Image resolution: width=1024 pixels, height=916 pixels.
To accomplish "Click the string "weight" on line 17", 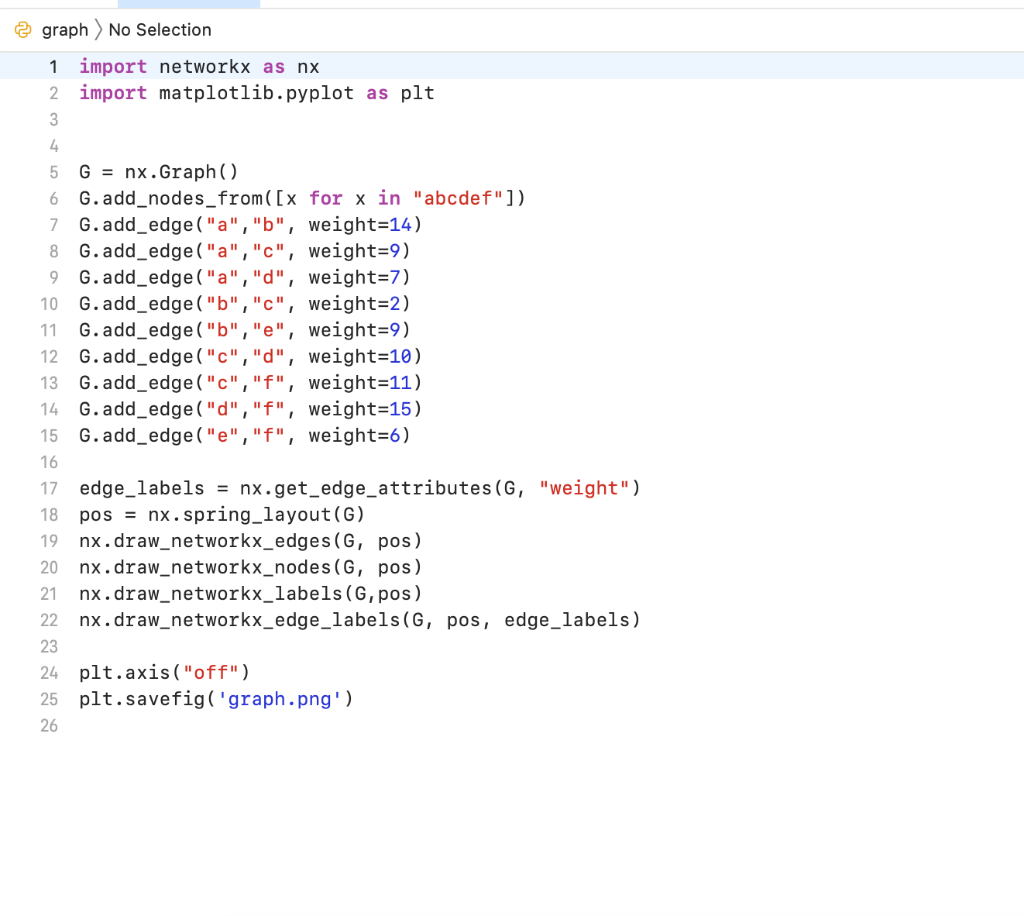I will click(x=584, y=489).
